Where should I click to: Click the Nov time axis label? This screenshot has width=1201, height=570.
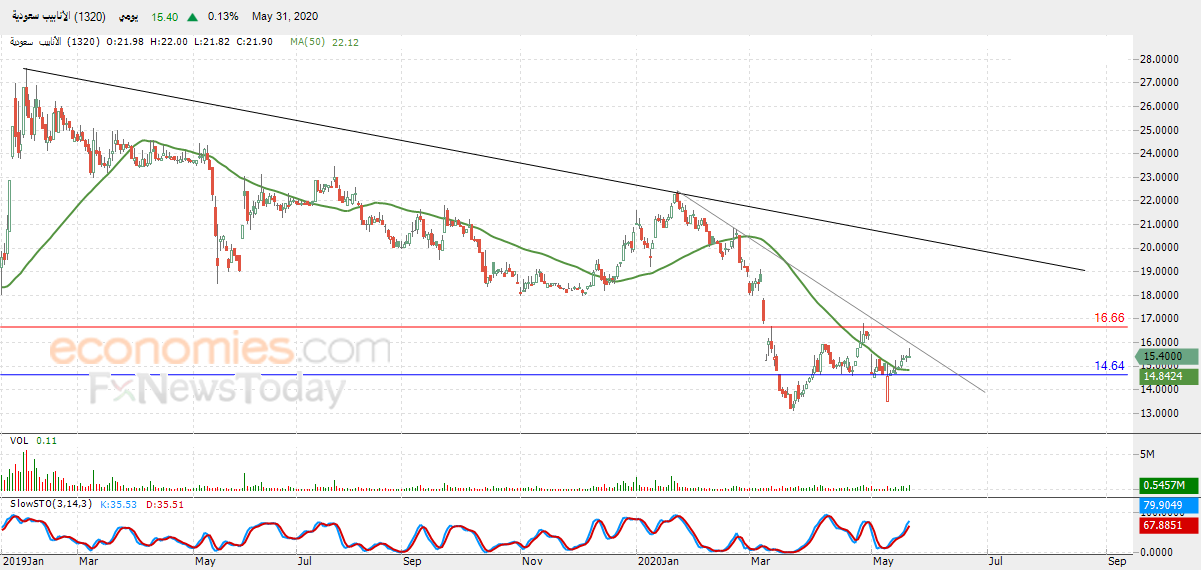click(532, 562)
